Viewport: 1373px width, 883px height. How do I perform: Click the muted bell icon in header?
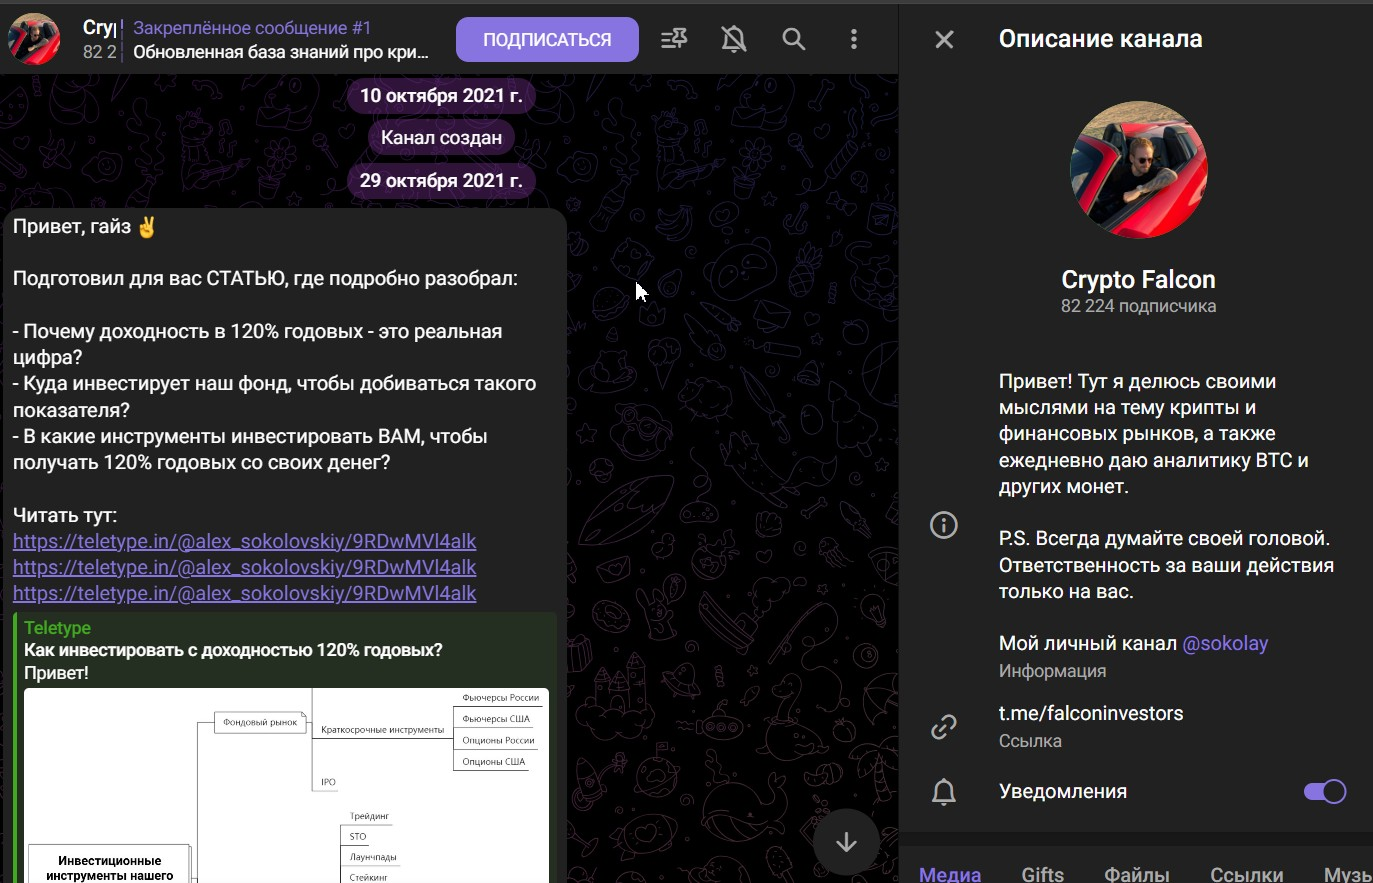click(x=734, y=39)
